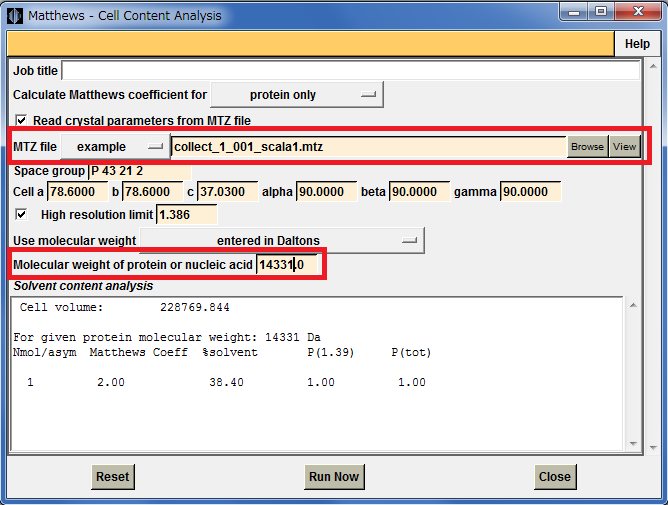Toggle Read crystal parameters from MTZ file checkbox
This screenshot has height=505, width=668.
point(21,120)
